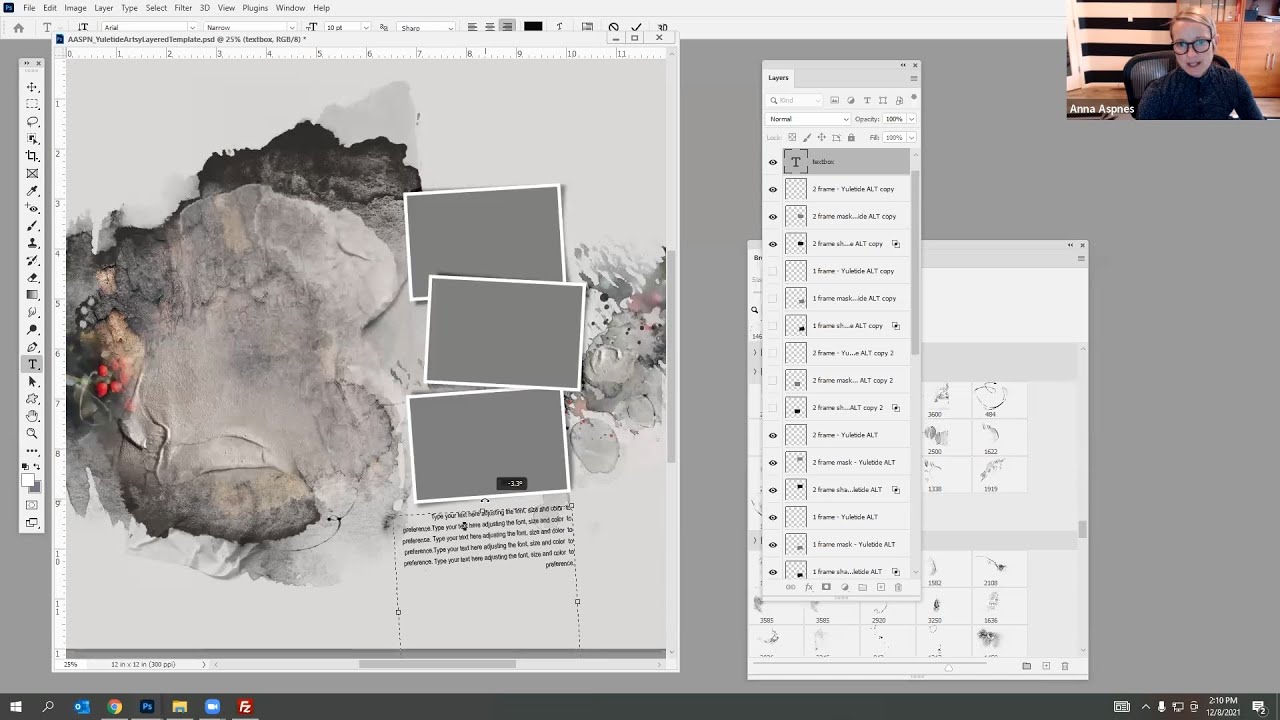Open the Plugins menu

(x=255, y=8)
